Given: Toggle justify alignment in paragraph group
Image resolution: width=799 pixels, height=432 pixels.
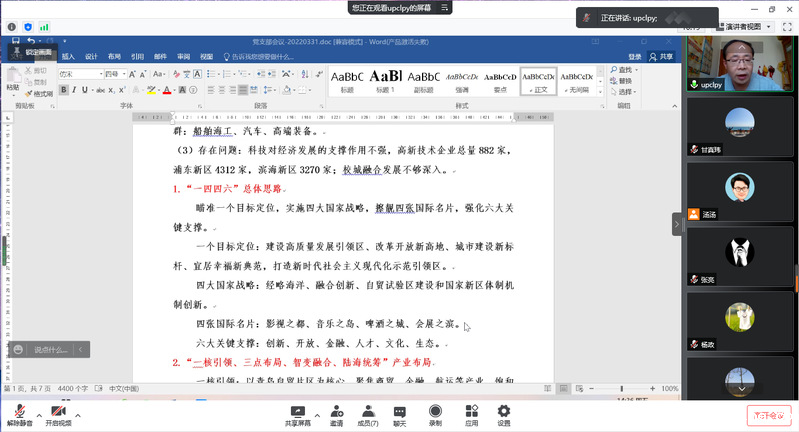Looking at the screenshot, I should 243,90.
